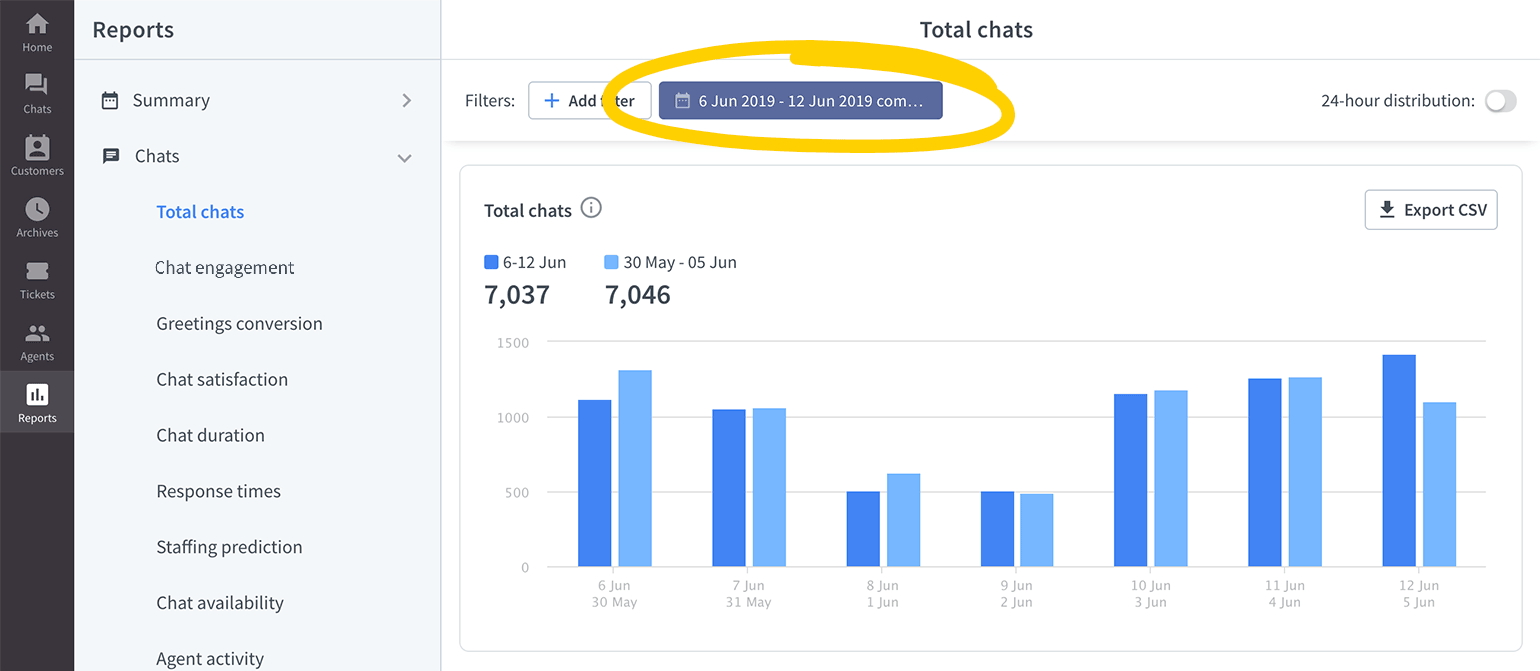
Task: Open the Chat satisfaction report
Action: point(222,380)
